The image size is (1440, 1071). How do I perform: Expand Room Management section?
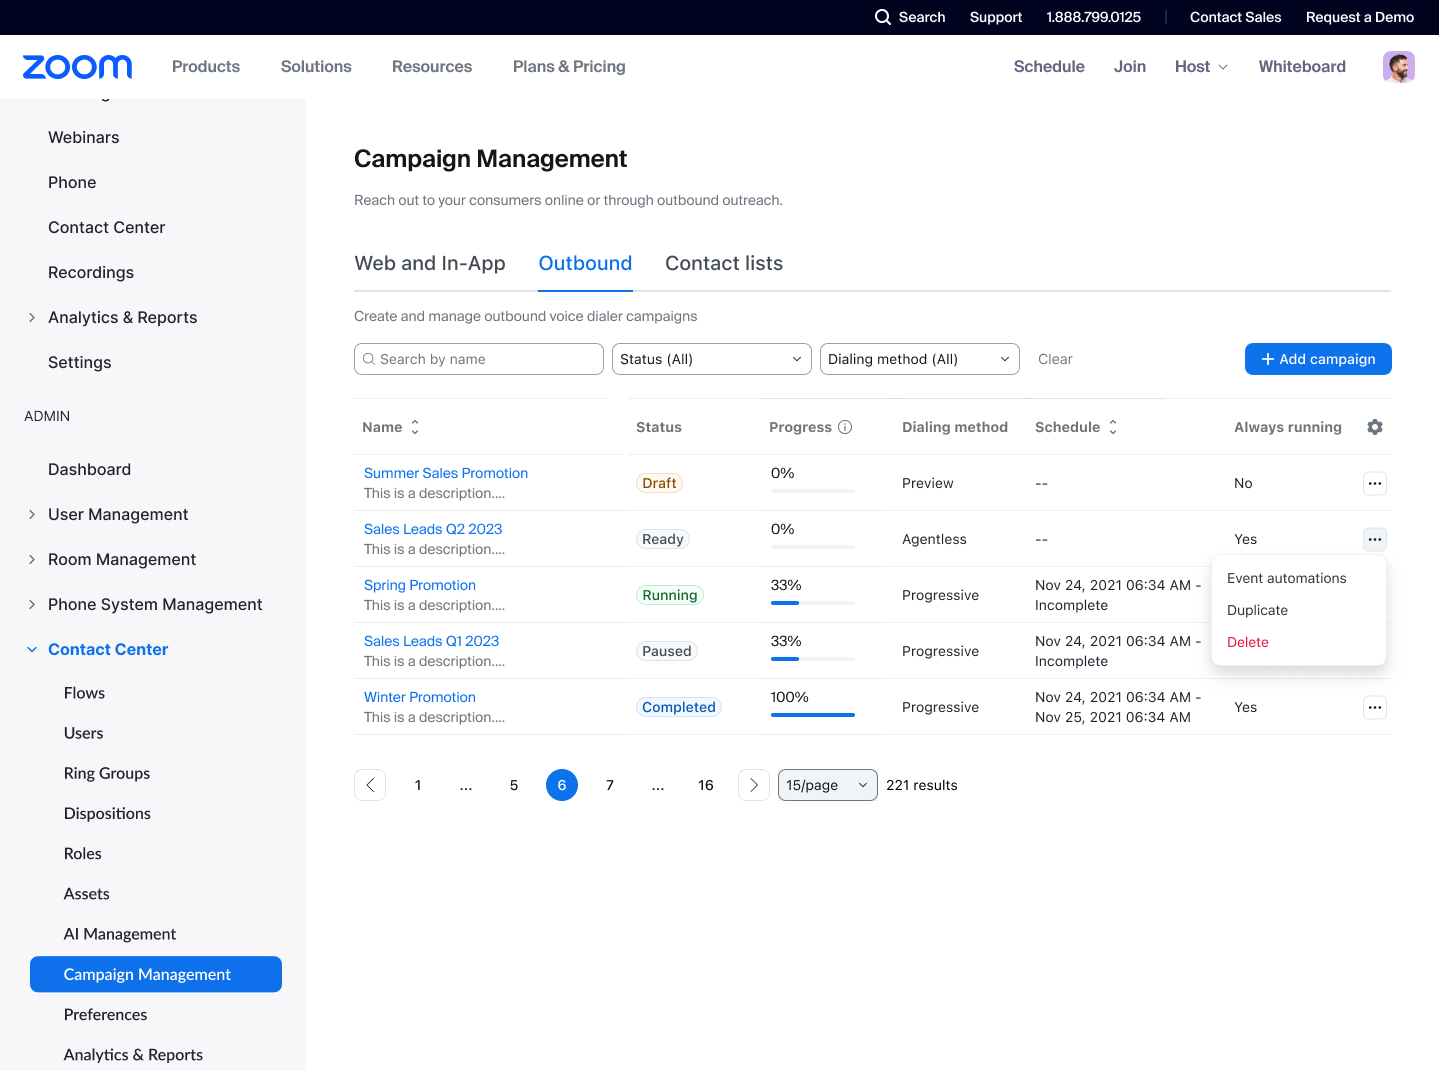[x=32, y=559]
